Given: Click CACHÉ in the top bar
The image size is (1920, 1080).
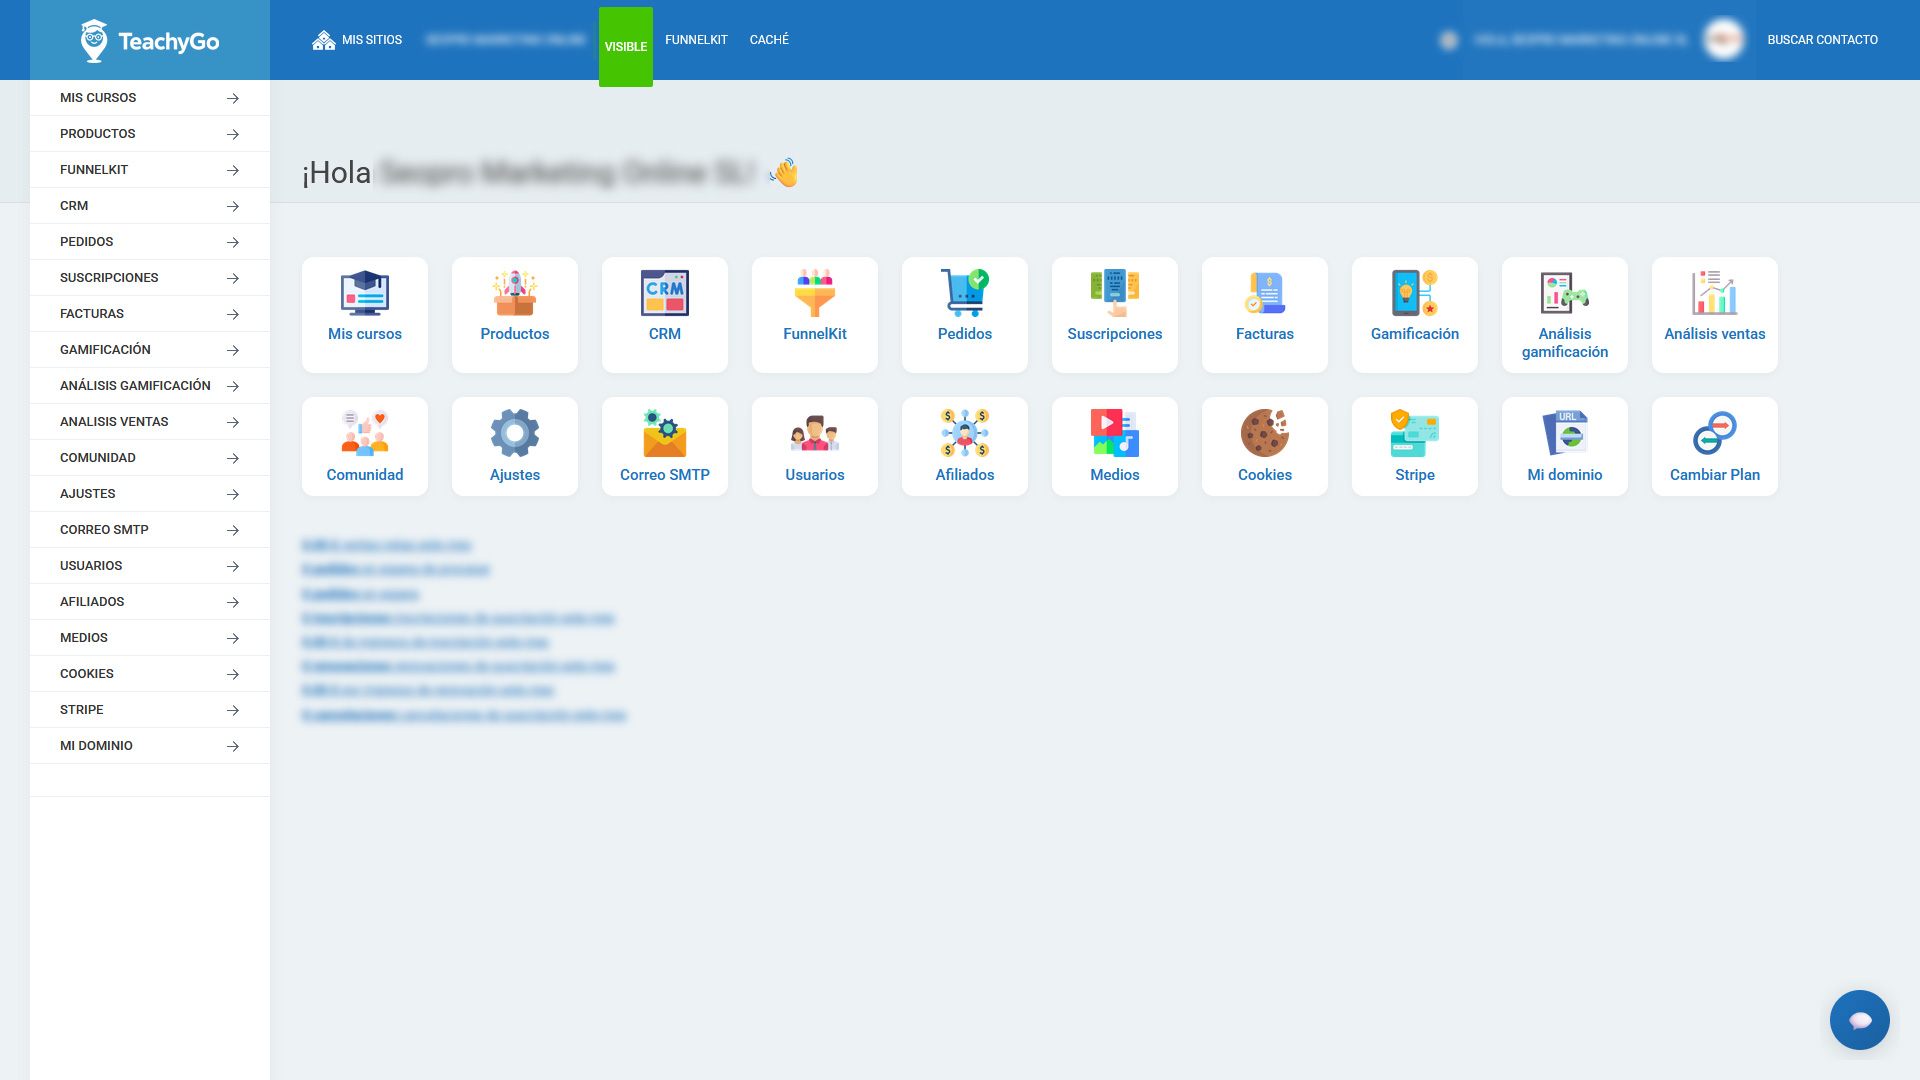Looking at the screenshot, I should pos(769,40).
